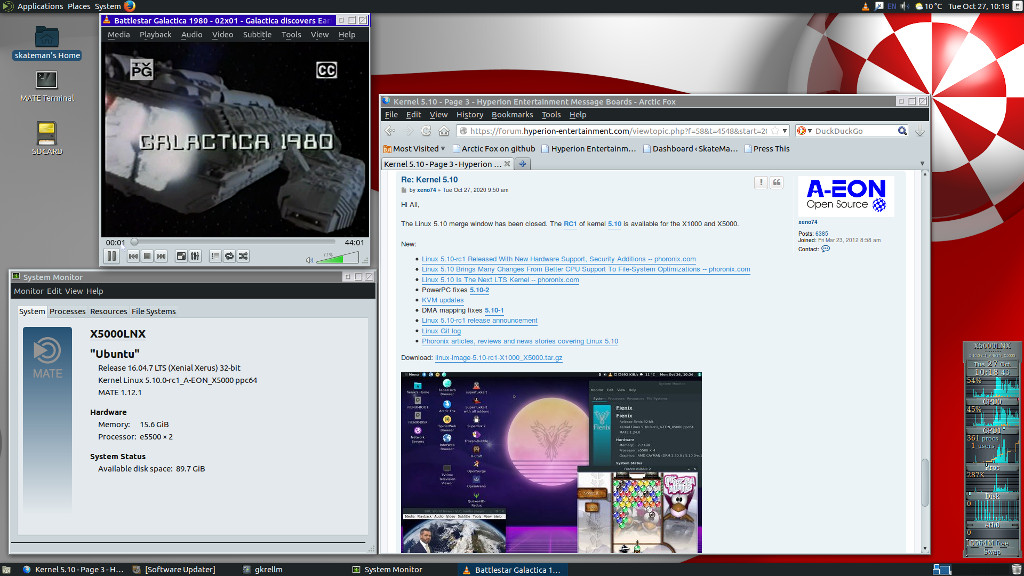Open the KVM updates link

click(x=443, y=300)
